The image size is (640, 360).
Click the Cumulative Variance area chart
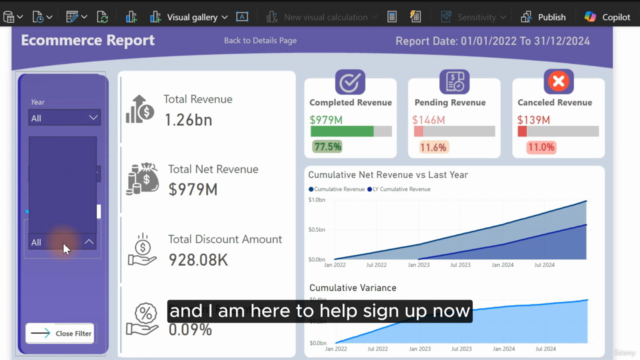click(461, 322)
